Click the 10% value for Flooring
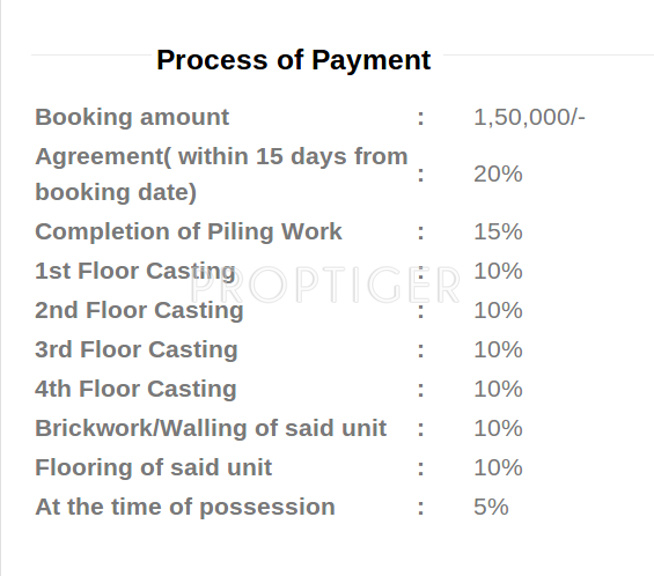The image size is (654, 576). [498, 467]
